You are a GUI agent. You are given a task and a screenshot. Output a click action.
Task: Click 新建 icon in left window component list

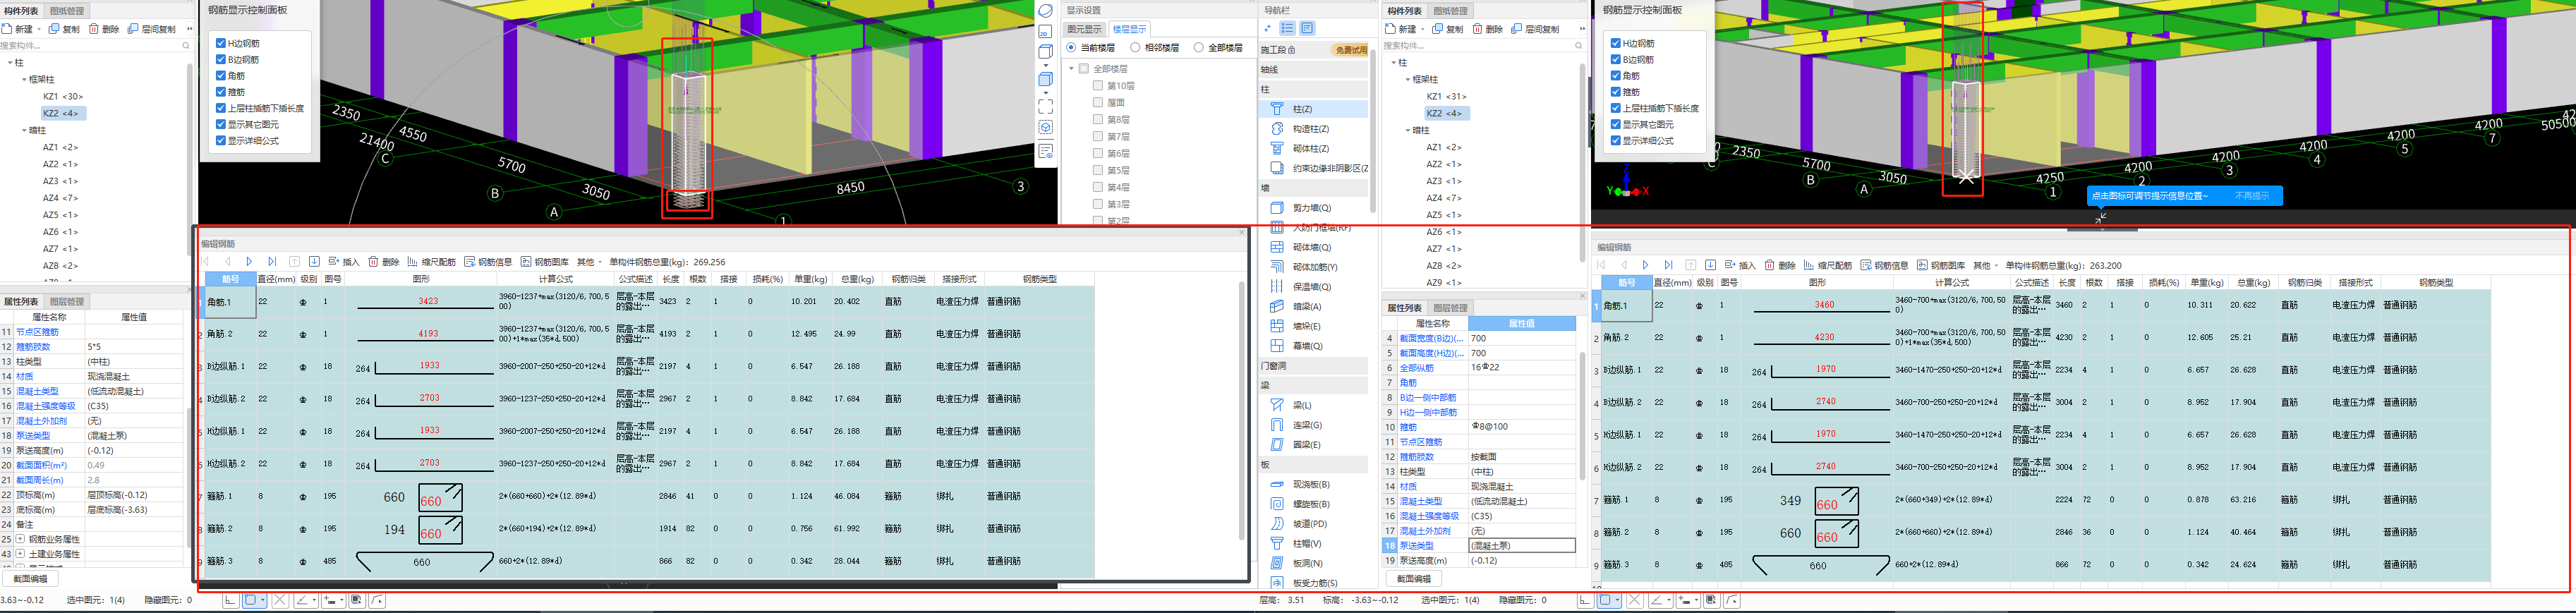point(8,29)
